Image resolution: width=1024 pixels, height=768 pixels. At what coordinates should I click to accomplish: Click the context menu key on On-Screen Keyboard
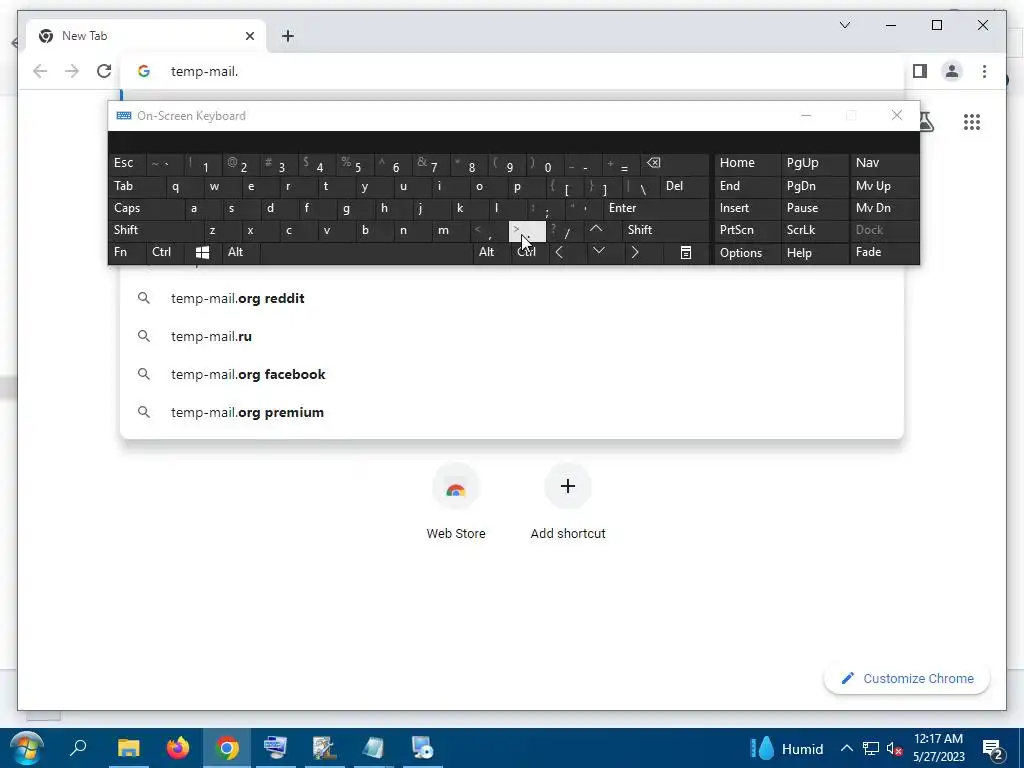[x=685, y=252]
